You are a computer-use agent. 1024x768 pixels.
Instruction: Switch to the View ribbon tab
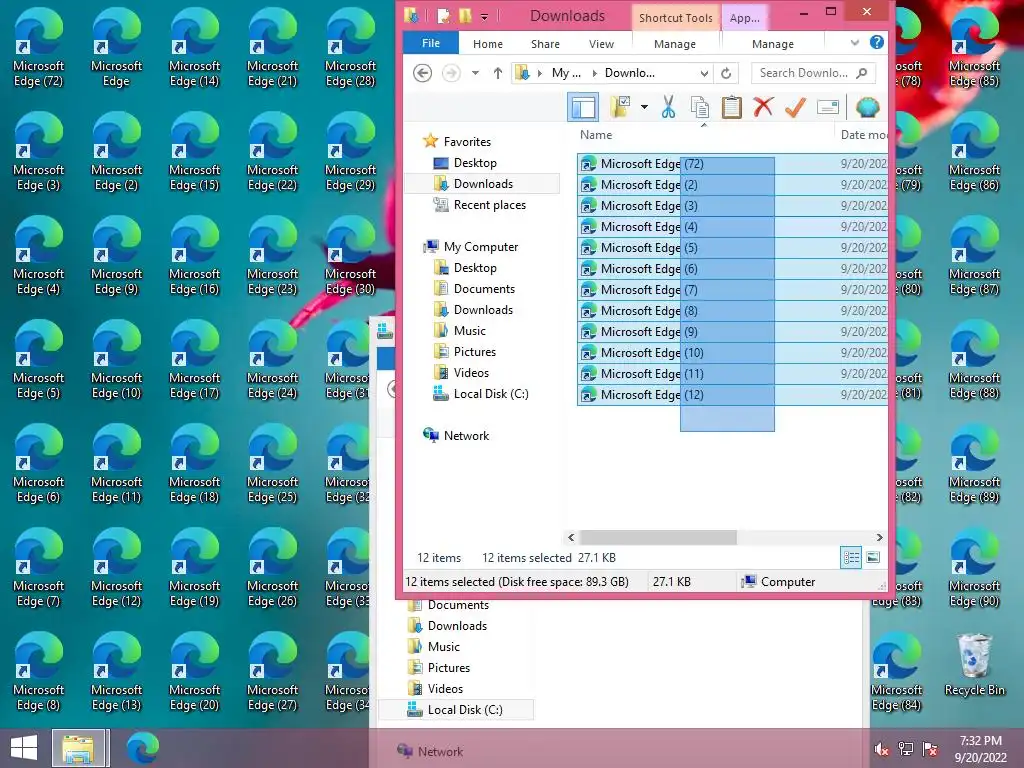point(601,44)
